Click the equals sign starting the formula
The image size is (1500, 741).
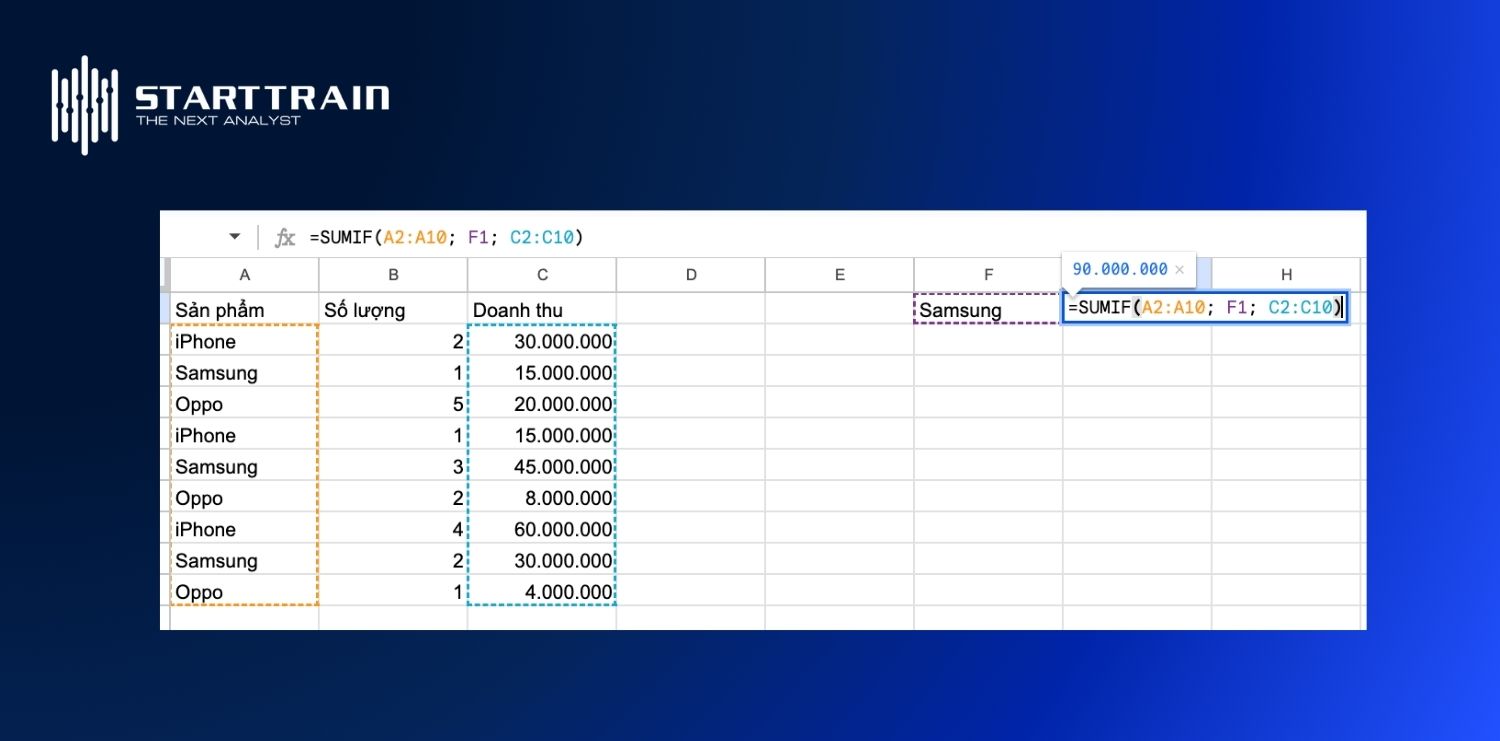pyautogui.click(x=316, y=237)
